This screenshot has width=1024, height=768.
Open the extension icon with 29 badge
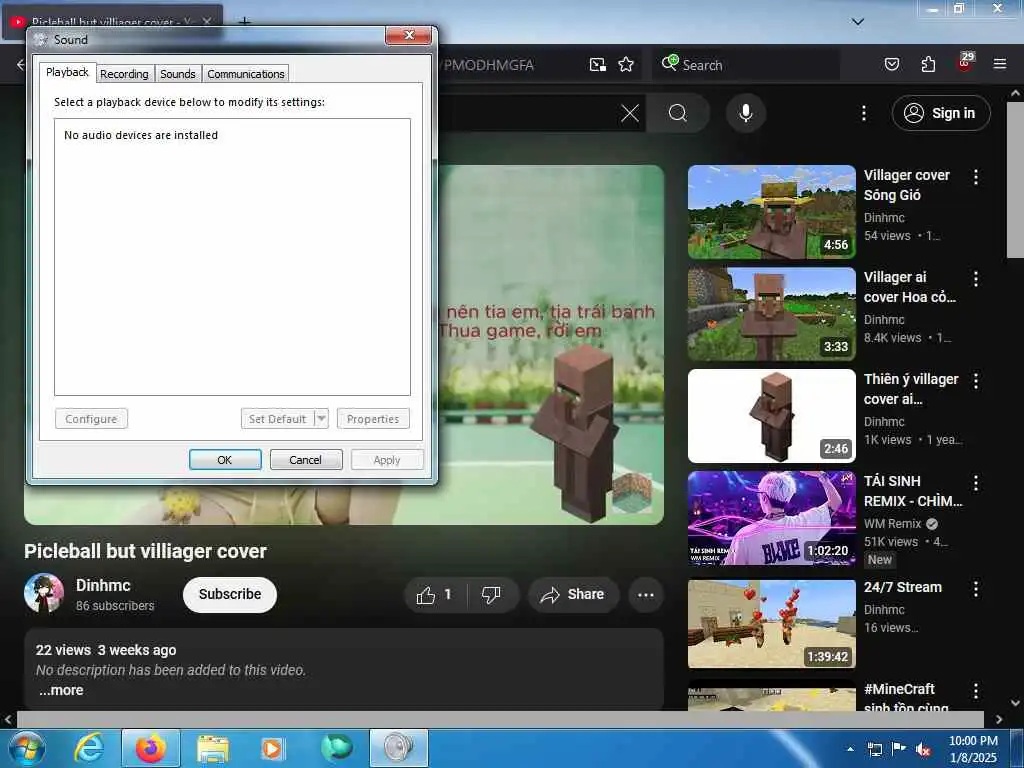[x=965, y=63]
